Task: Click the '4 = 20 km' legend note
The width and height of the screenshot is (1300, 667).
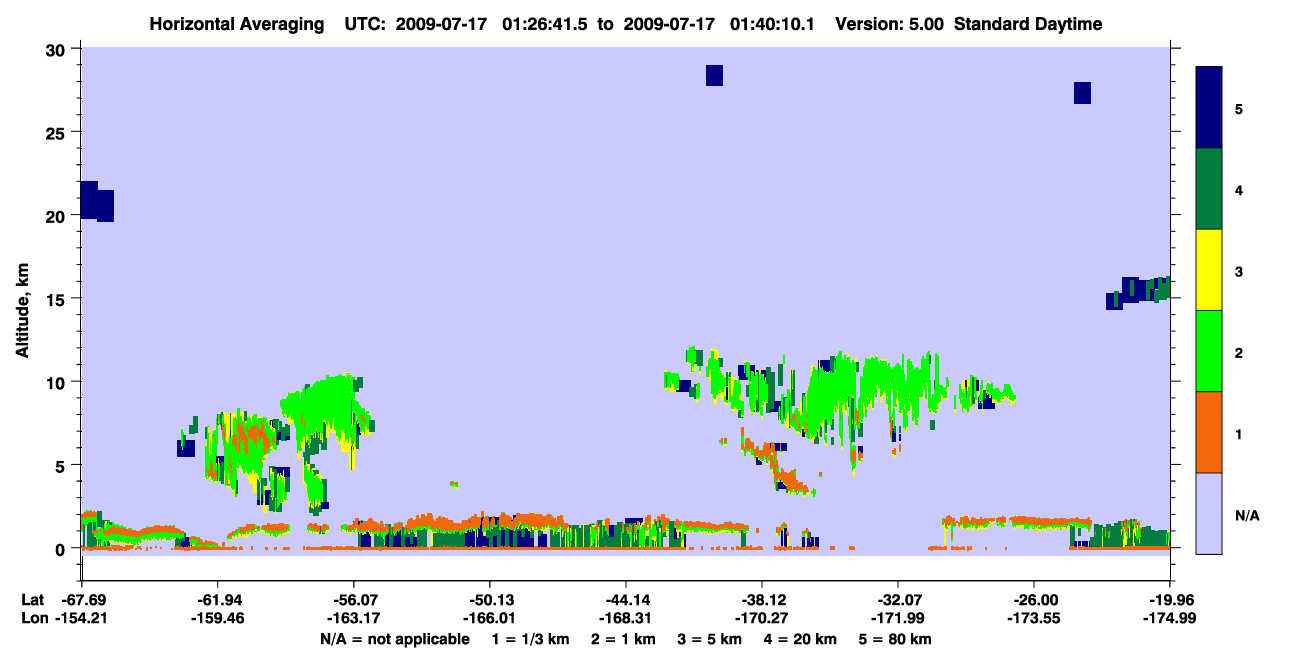Action: 801,639
